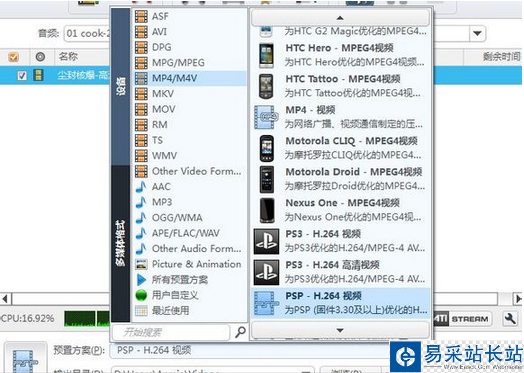Select the MP4/M4V format entry
524x373 pixels.
tap(190, 78)
